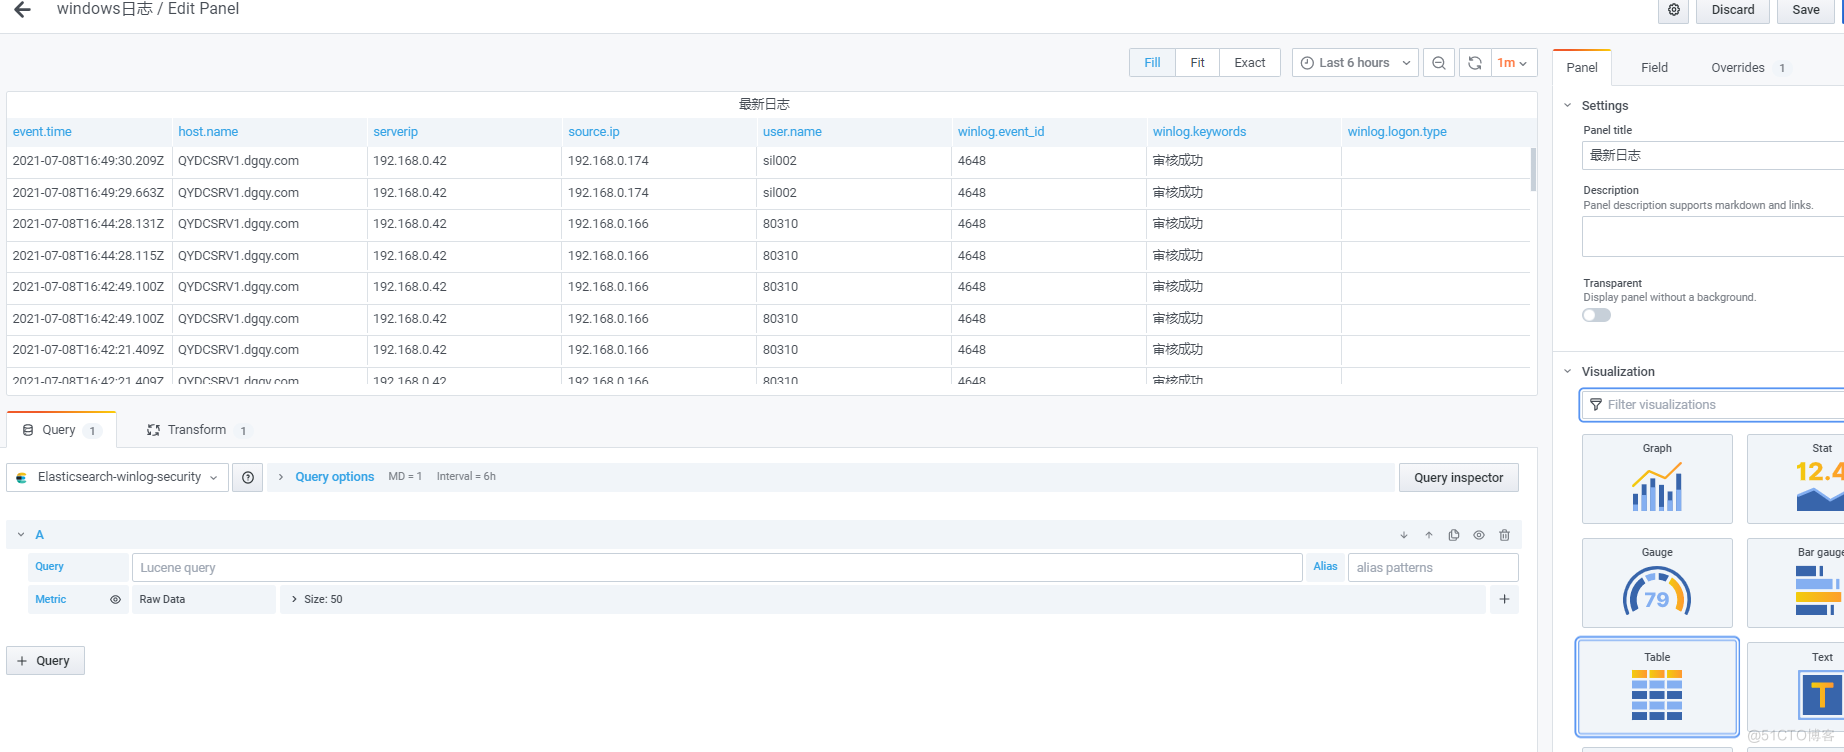Click timestamp 2021-07-08T16:44:28.131Z cell

coord(88,224)
